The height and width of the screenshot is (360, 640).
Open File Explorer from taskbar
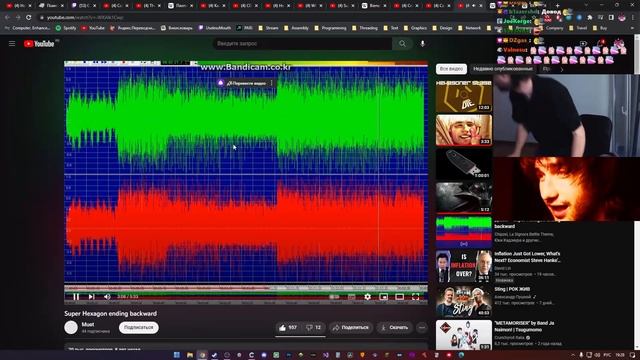190,355
